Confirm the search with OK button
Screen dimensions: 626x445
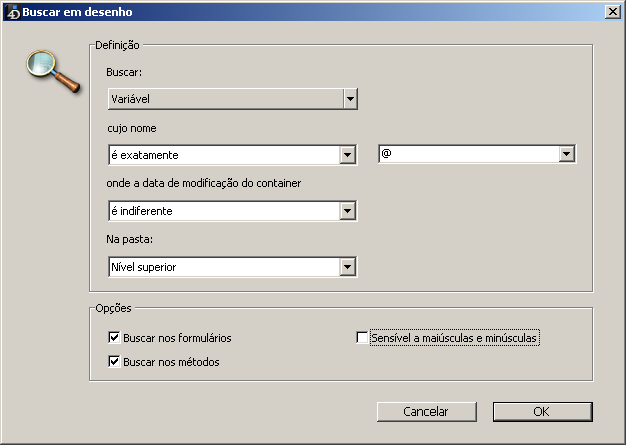tap(542, 411)
